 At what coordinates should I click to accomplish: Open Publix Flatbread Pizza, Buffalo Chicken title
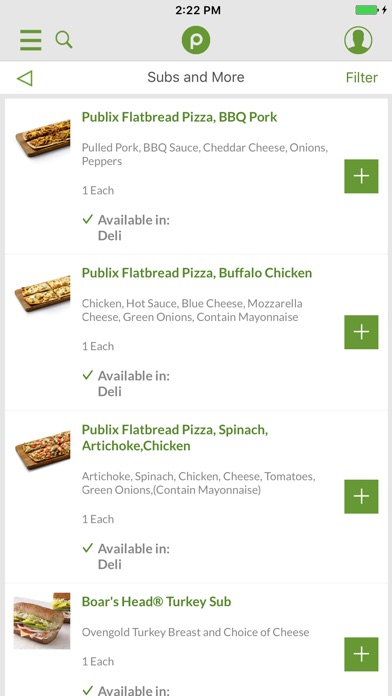click(197, 273)
